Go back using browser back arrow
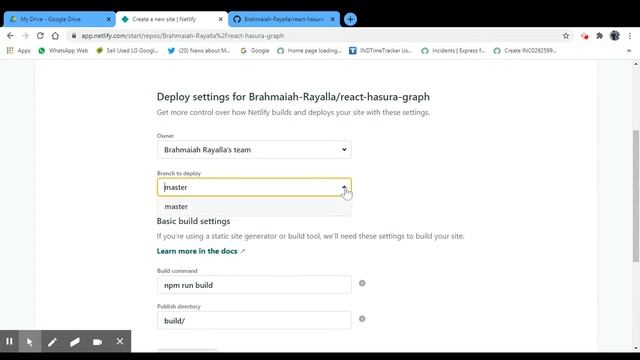640x360 pixels. pos(10,36)
